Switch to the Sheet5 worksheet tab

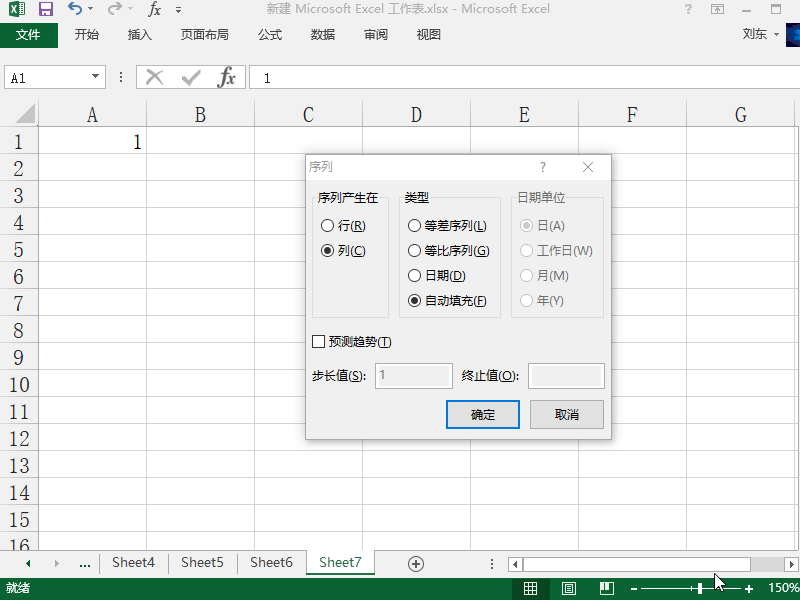pos(202,563)
